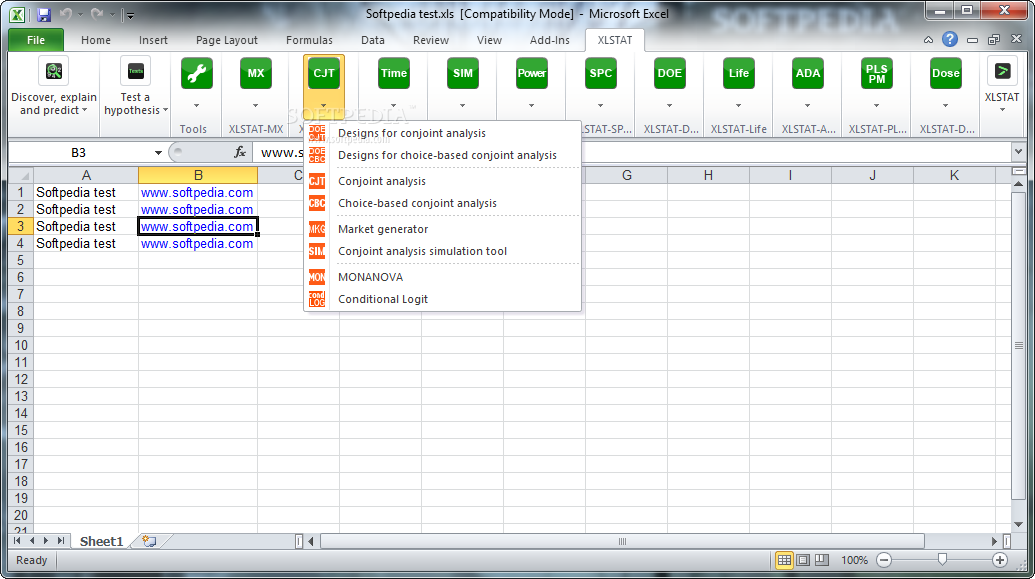Switch to the Insert tab
This screenshot has height=579, width=1035.
153,40
